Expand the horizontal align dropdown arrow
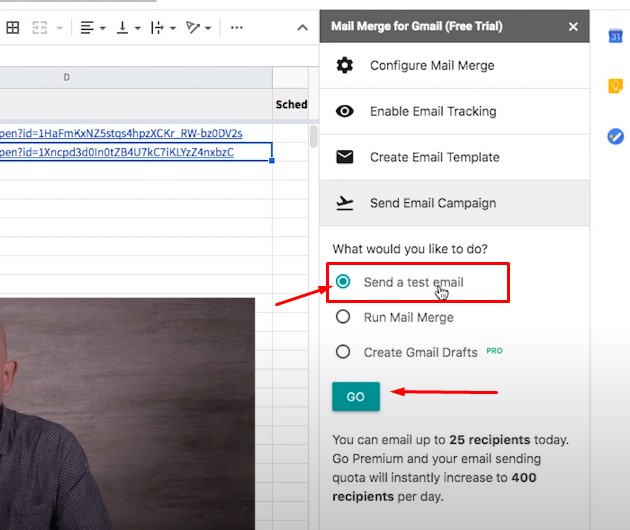The width and height of the screenshot is (630, 530). [103, 28]
